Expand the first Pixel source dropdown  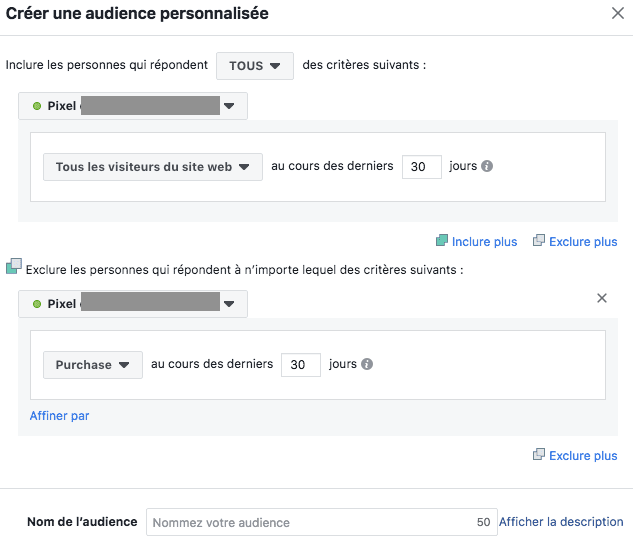tap(133, 106)
